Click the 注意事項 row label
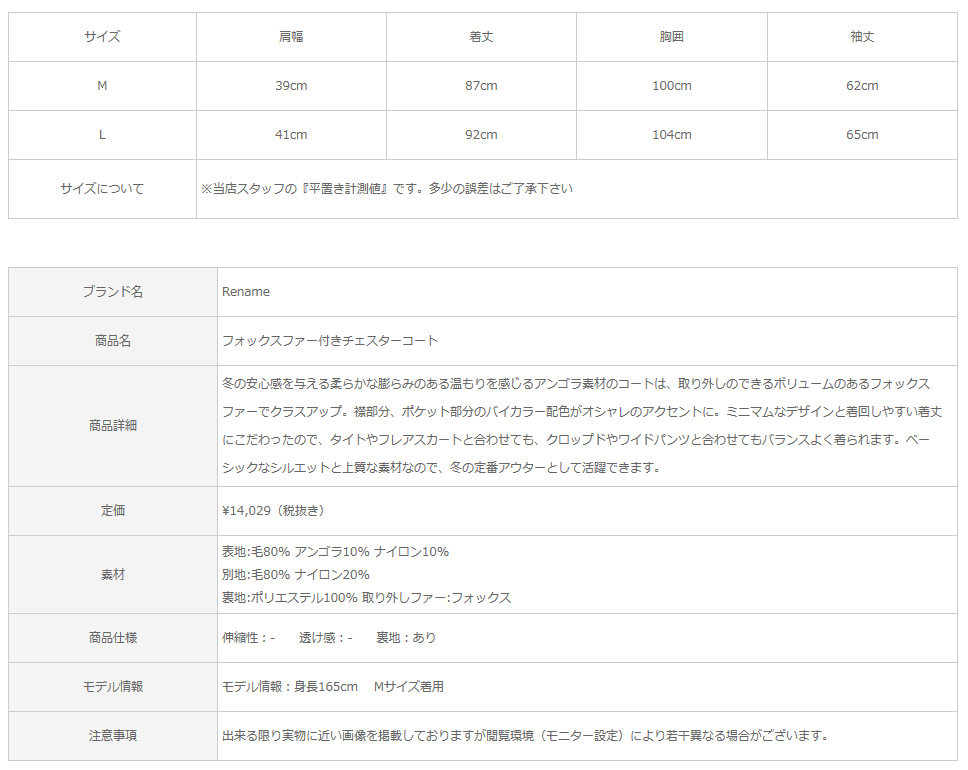 click(113, 736)
